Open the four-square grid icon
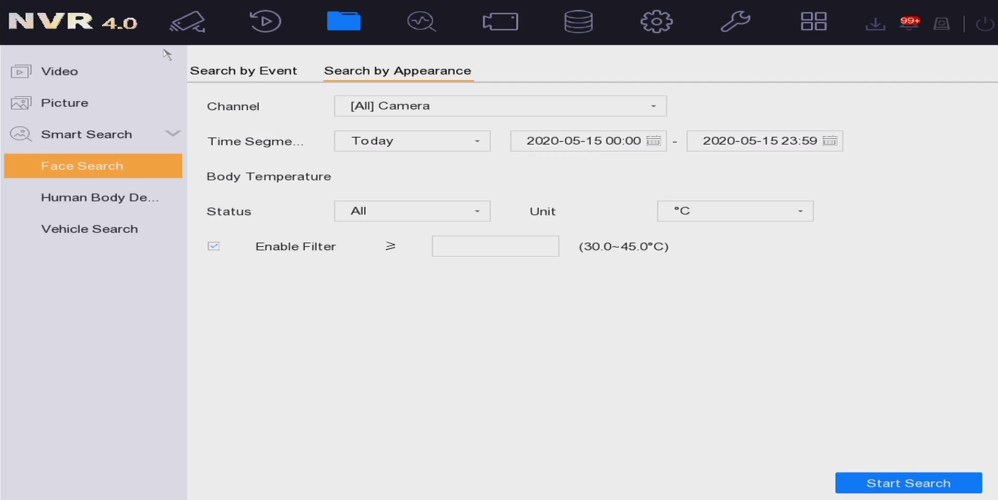This screenshot has width=998, height=500. (x=814, y=21)
